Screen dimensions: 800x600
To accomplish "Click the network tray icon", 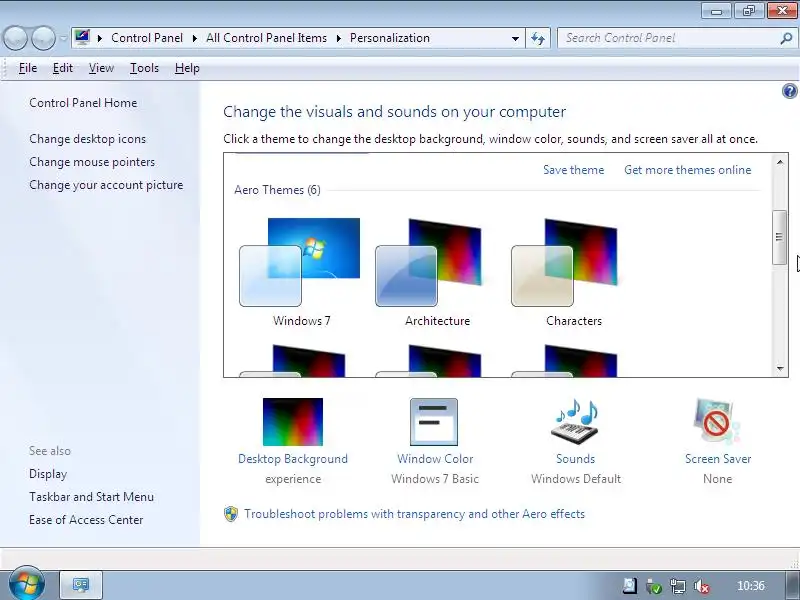I will tap(678, 586).
